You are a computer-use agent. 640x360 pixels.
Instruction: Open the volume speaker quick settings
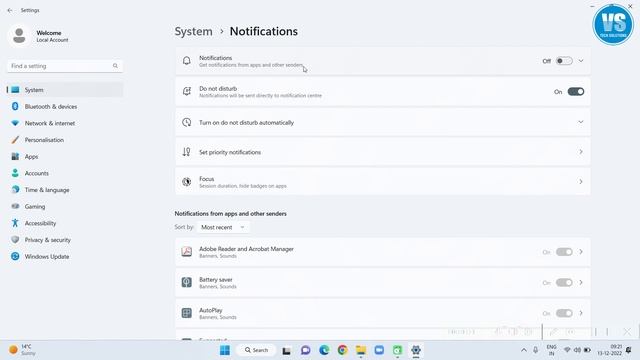pos(577,350)
